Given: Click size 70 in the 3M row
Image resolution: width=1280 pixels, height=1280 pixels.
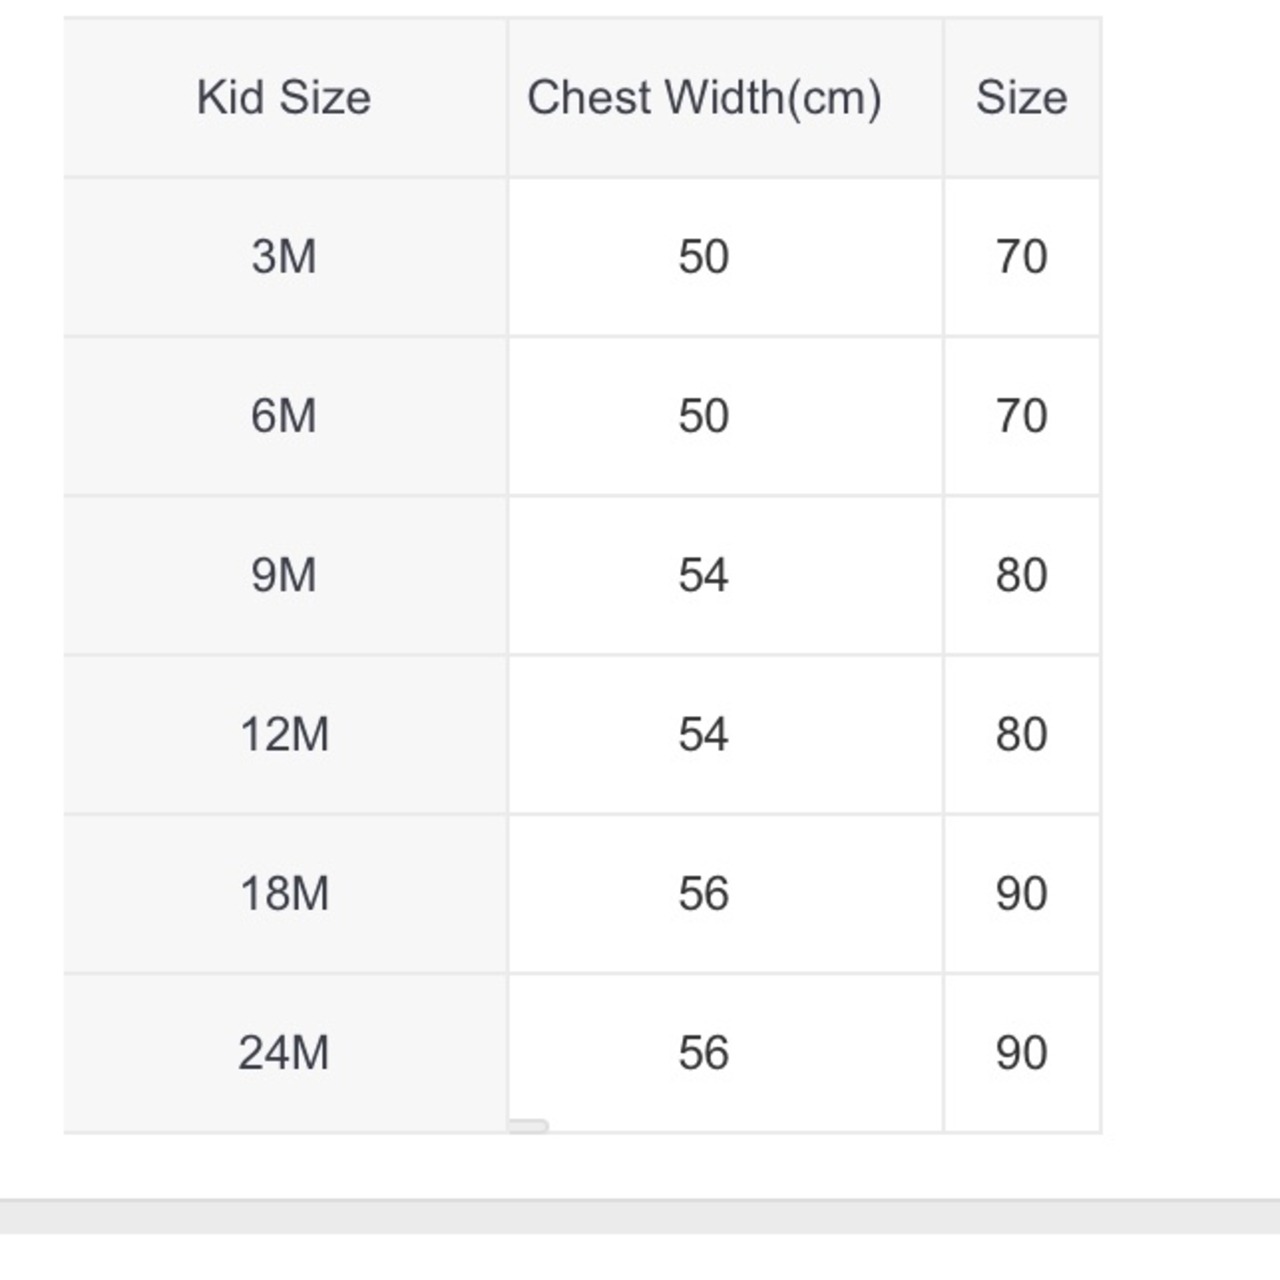Looking at the screenshot, I should tap(1021, 257).
